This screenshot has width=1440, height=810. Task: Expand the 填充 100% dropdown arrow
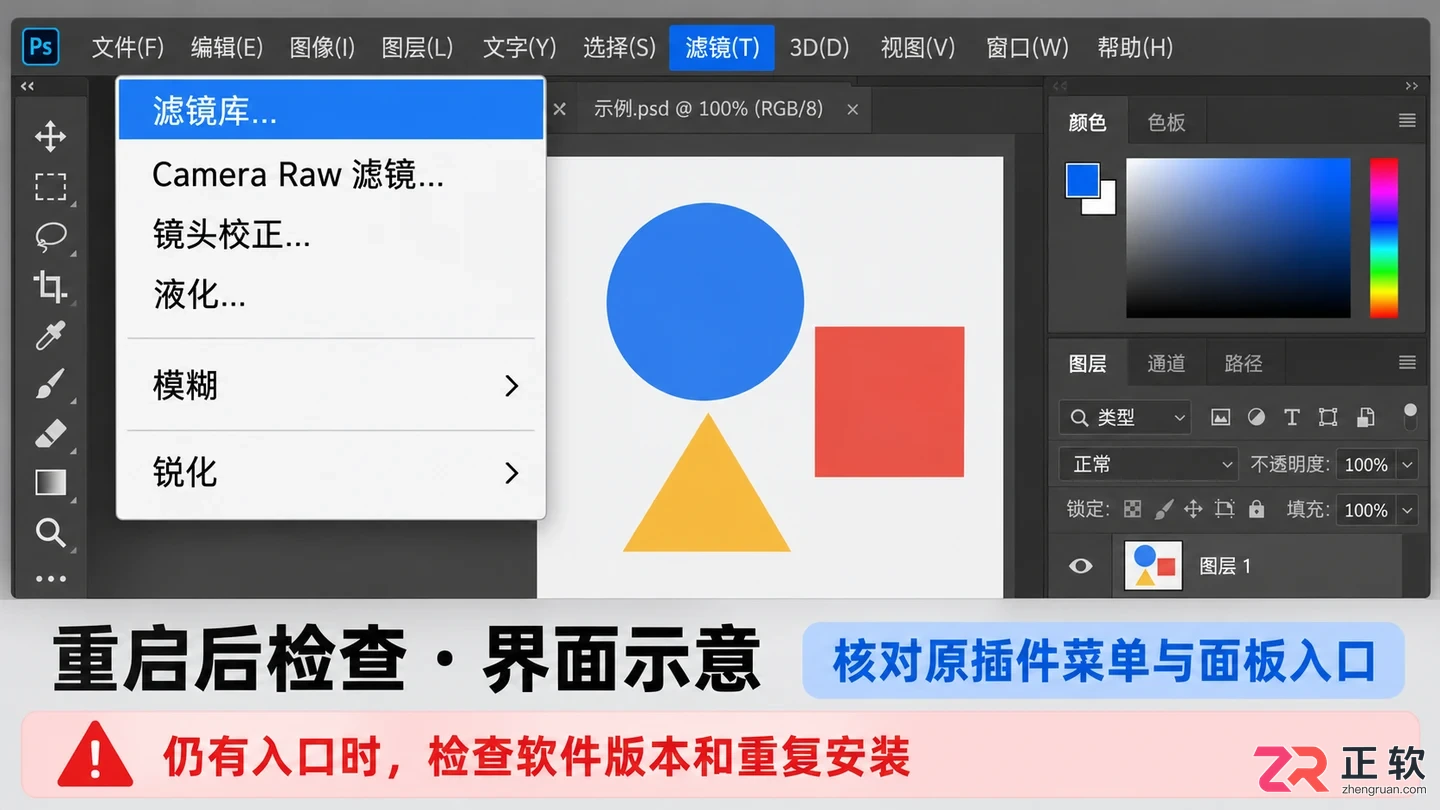coord(1407,510)
